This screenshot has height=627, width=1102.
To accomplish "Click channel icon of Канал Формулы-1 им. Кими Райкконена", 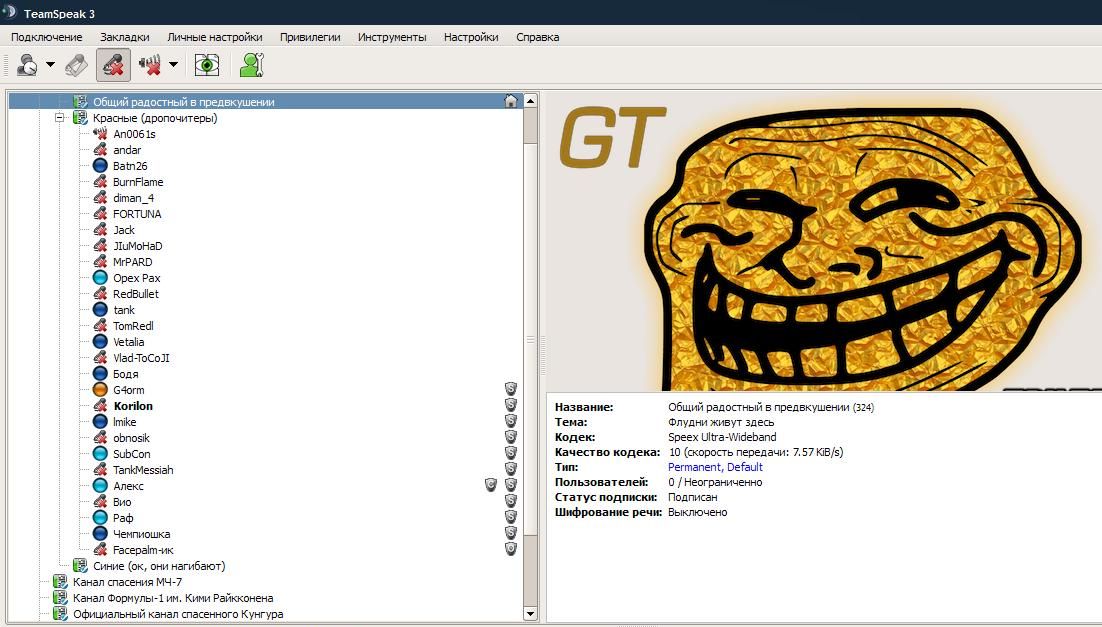I will 60,598.
